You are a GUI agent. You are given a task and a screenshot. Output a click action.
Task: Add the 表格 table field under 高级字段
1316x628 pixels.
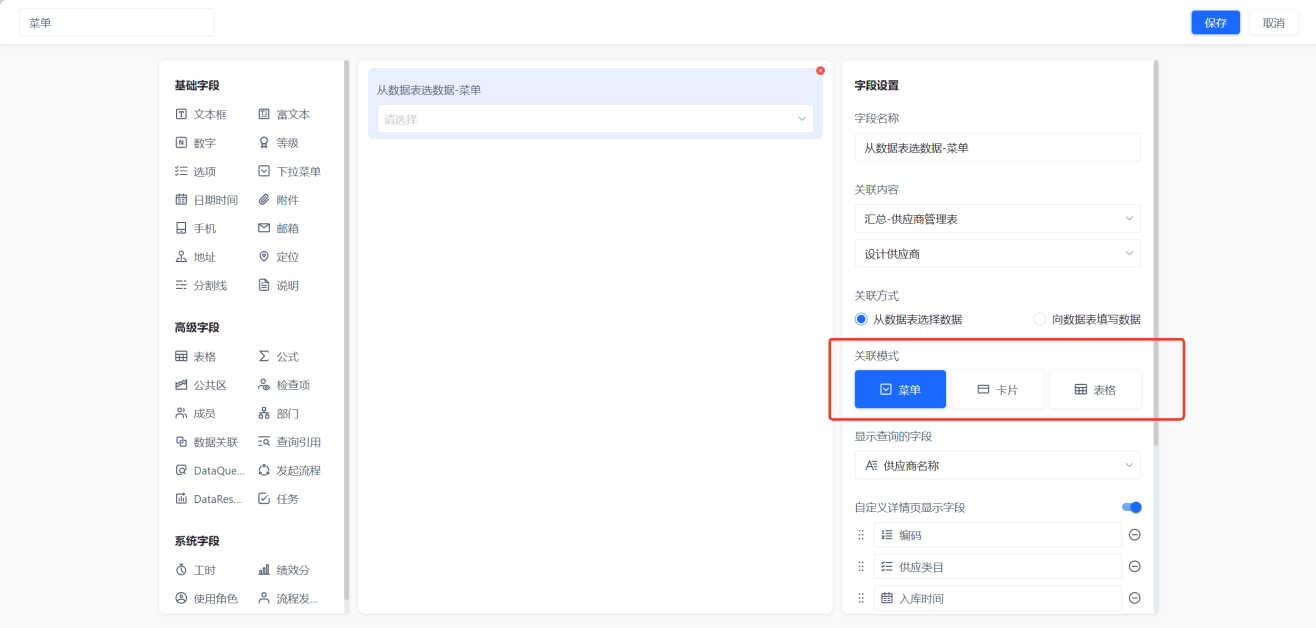click(x=195, y=356)
